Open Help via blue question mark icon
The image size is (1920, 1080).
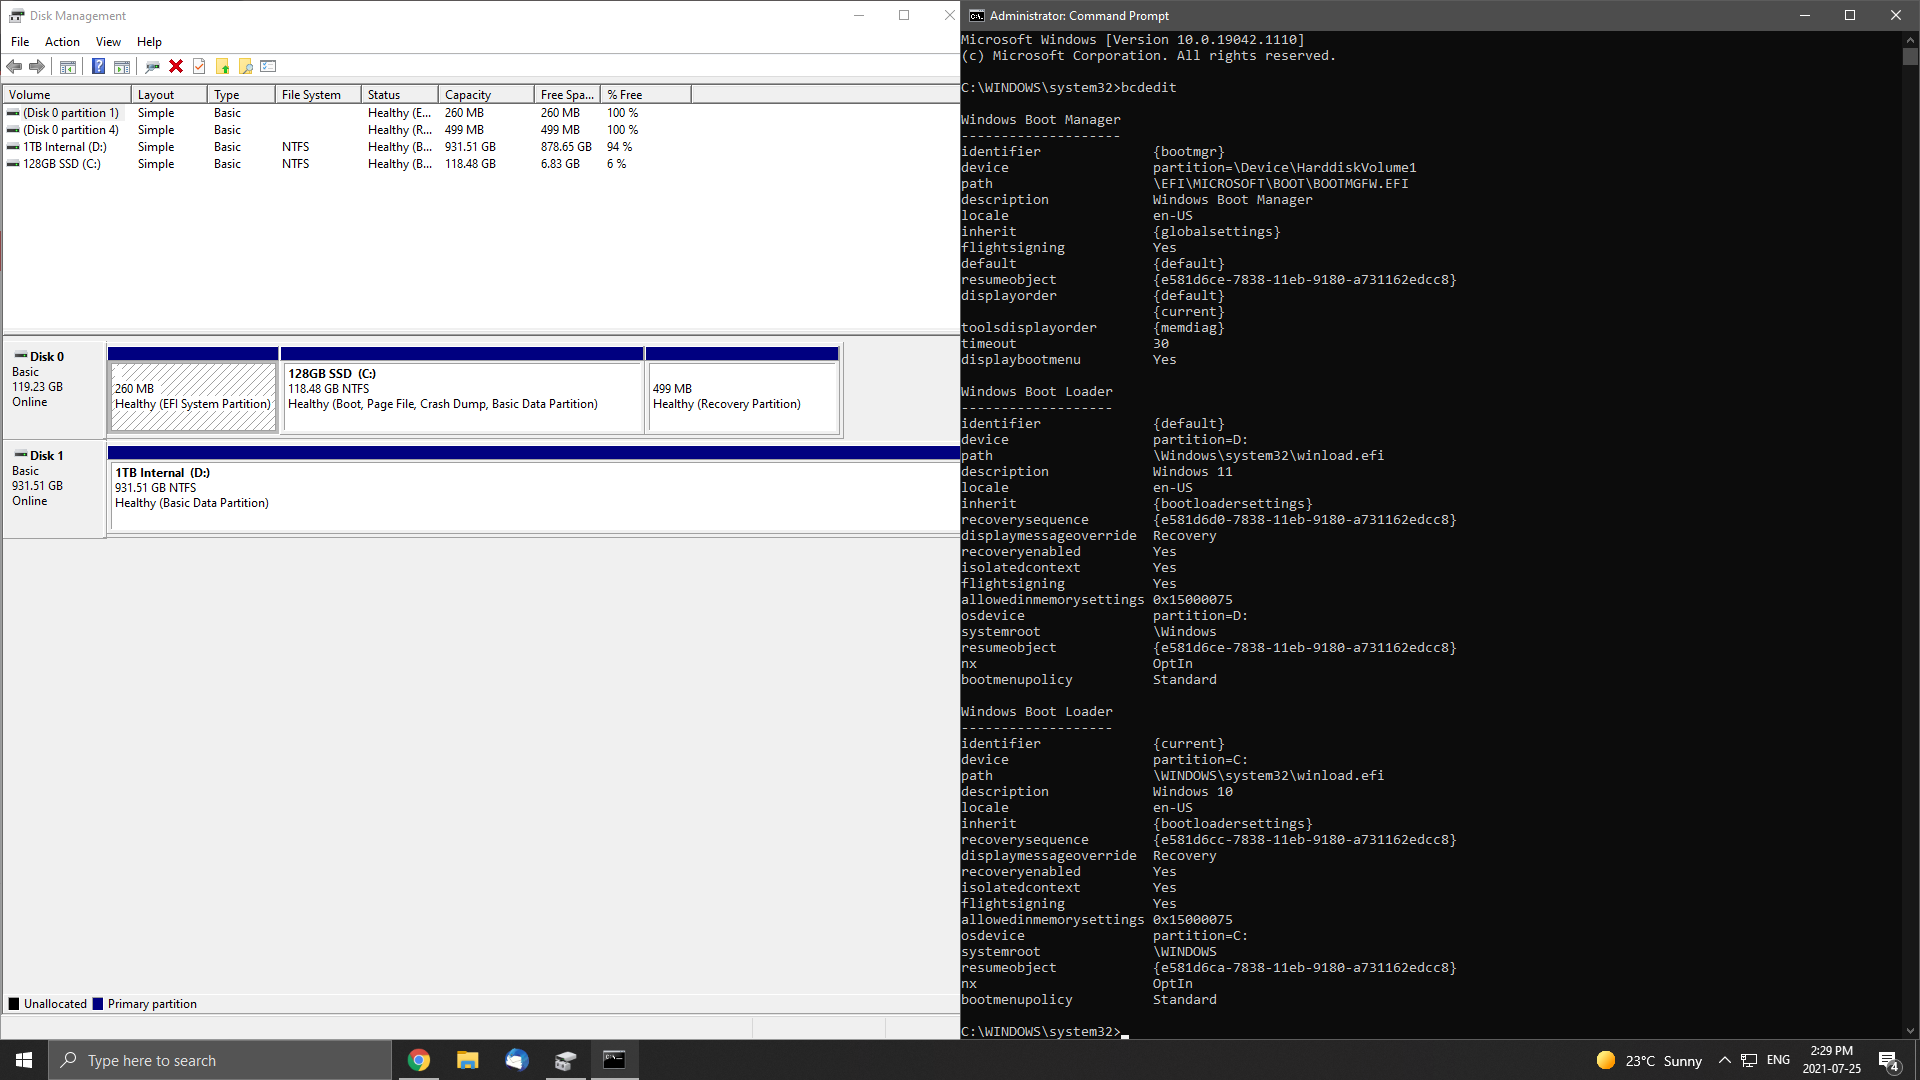point(98,66)
